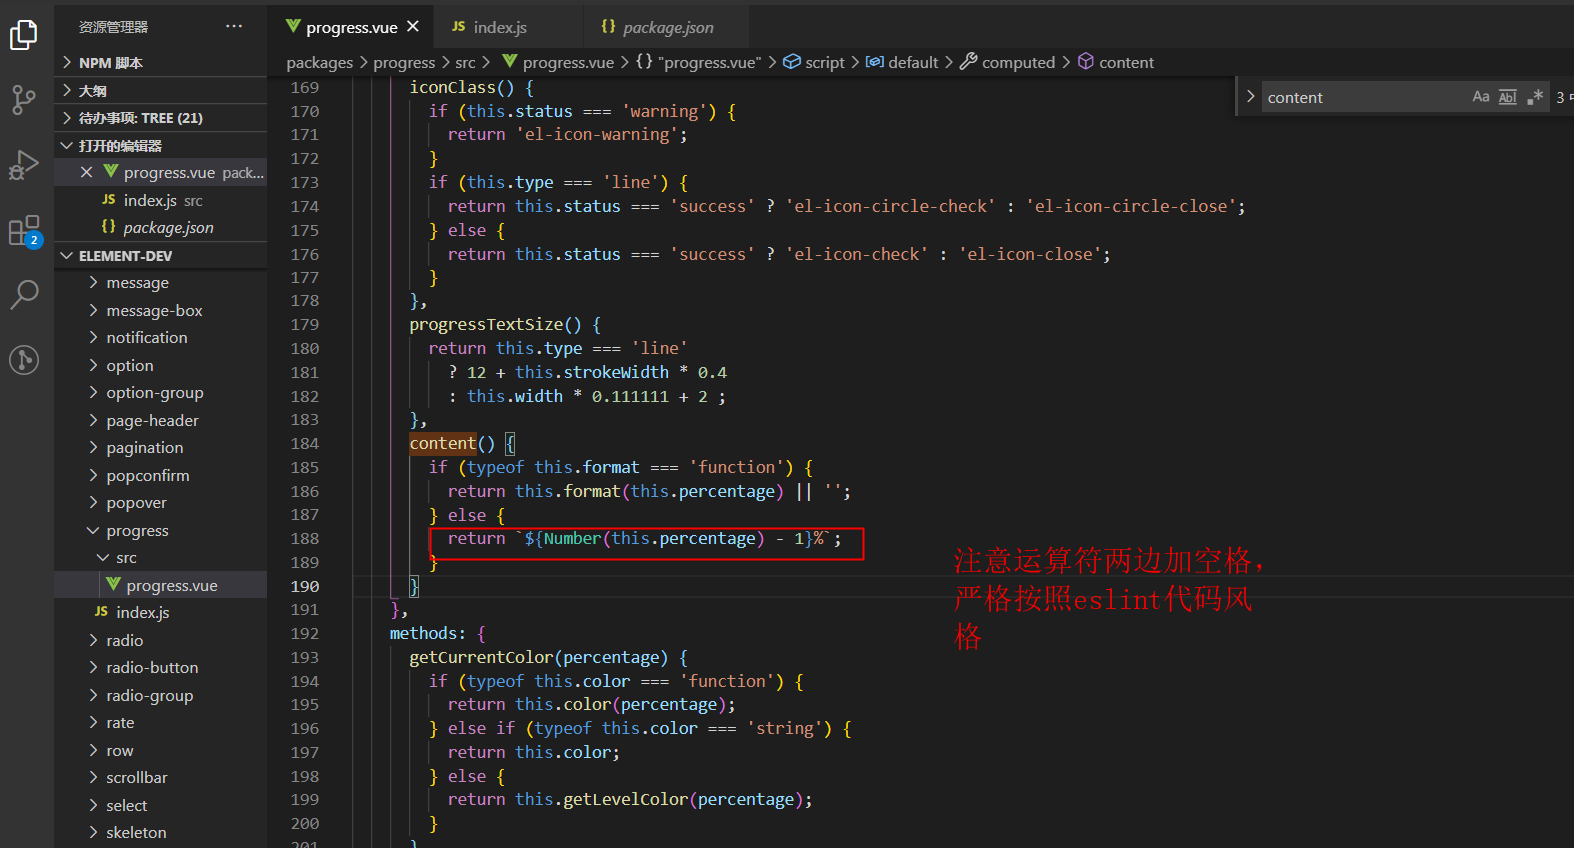Open the Run and Debug view
Viewport: 1574px width, 848px height.
(x=24, y=165)
